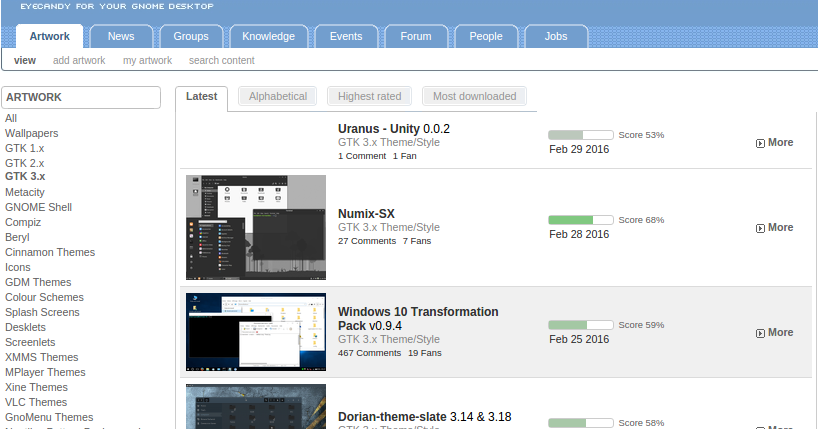The height and width of the screenshot is (429, 818).
Task: Open GTK 1.x category
Action: (25, 148)
